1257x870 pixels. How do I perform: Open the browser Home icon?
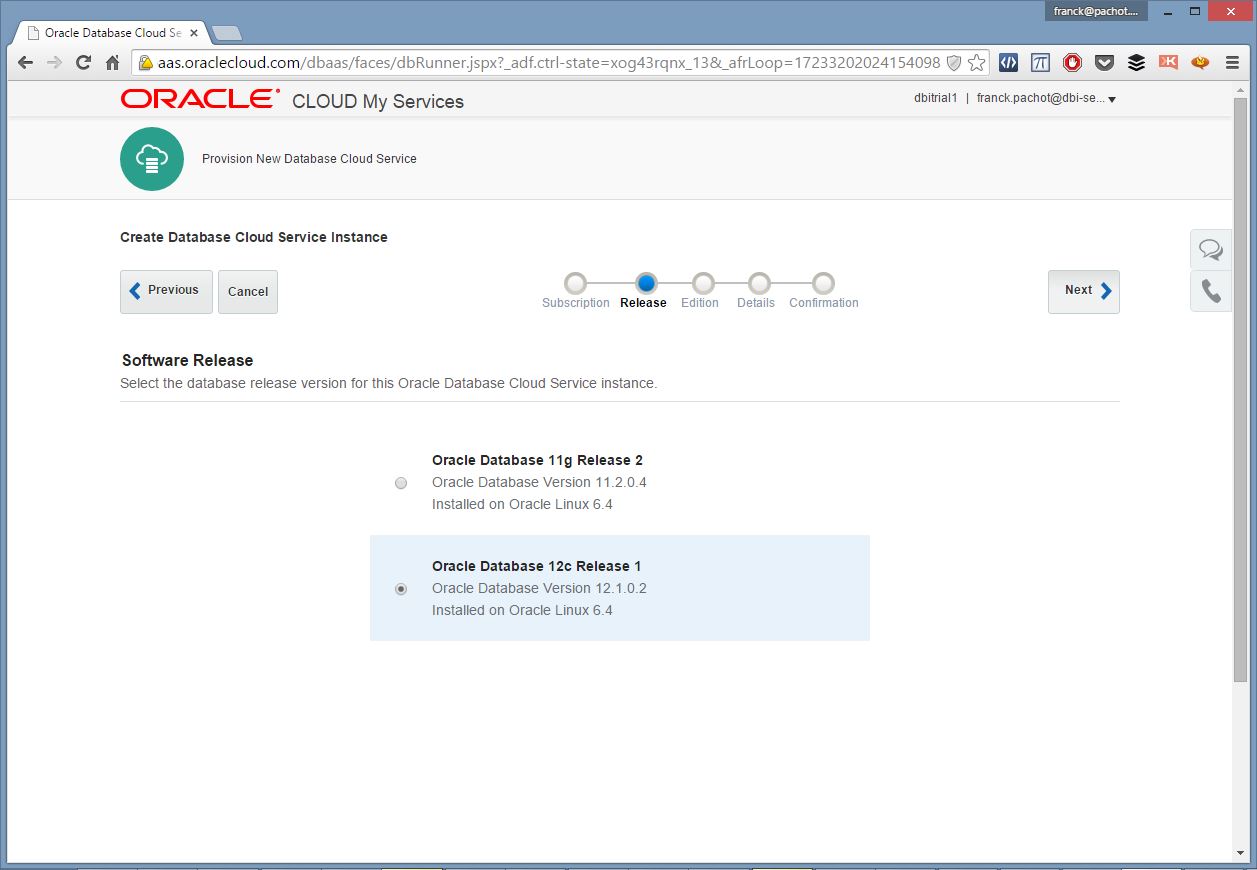click(112, 62)
